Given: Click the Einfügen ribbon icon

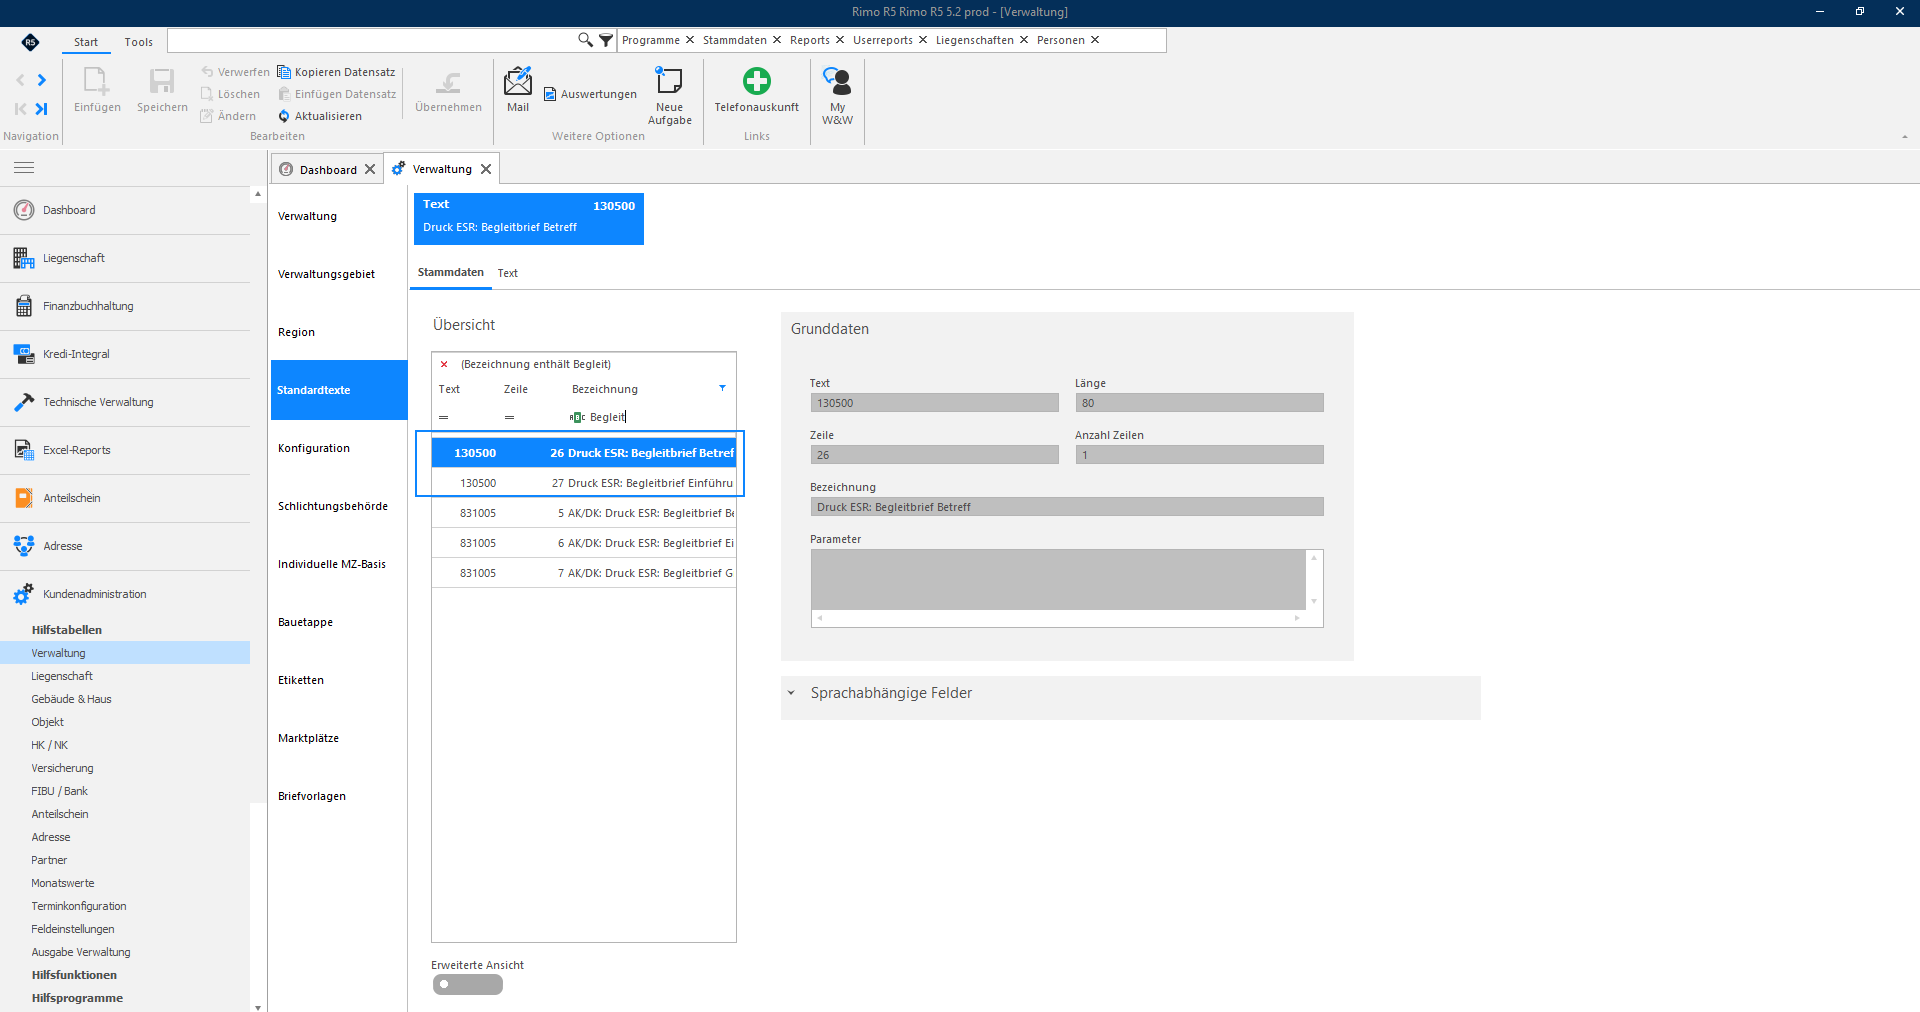Looking at the screenshot, I should [97, 82].
